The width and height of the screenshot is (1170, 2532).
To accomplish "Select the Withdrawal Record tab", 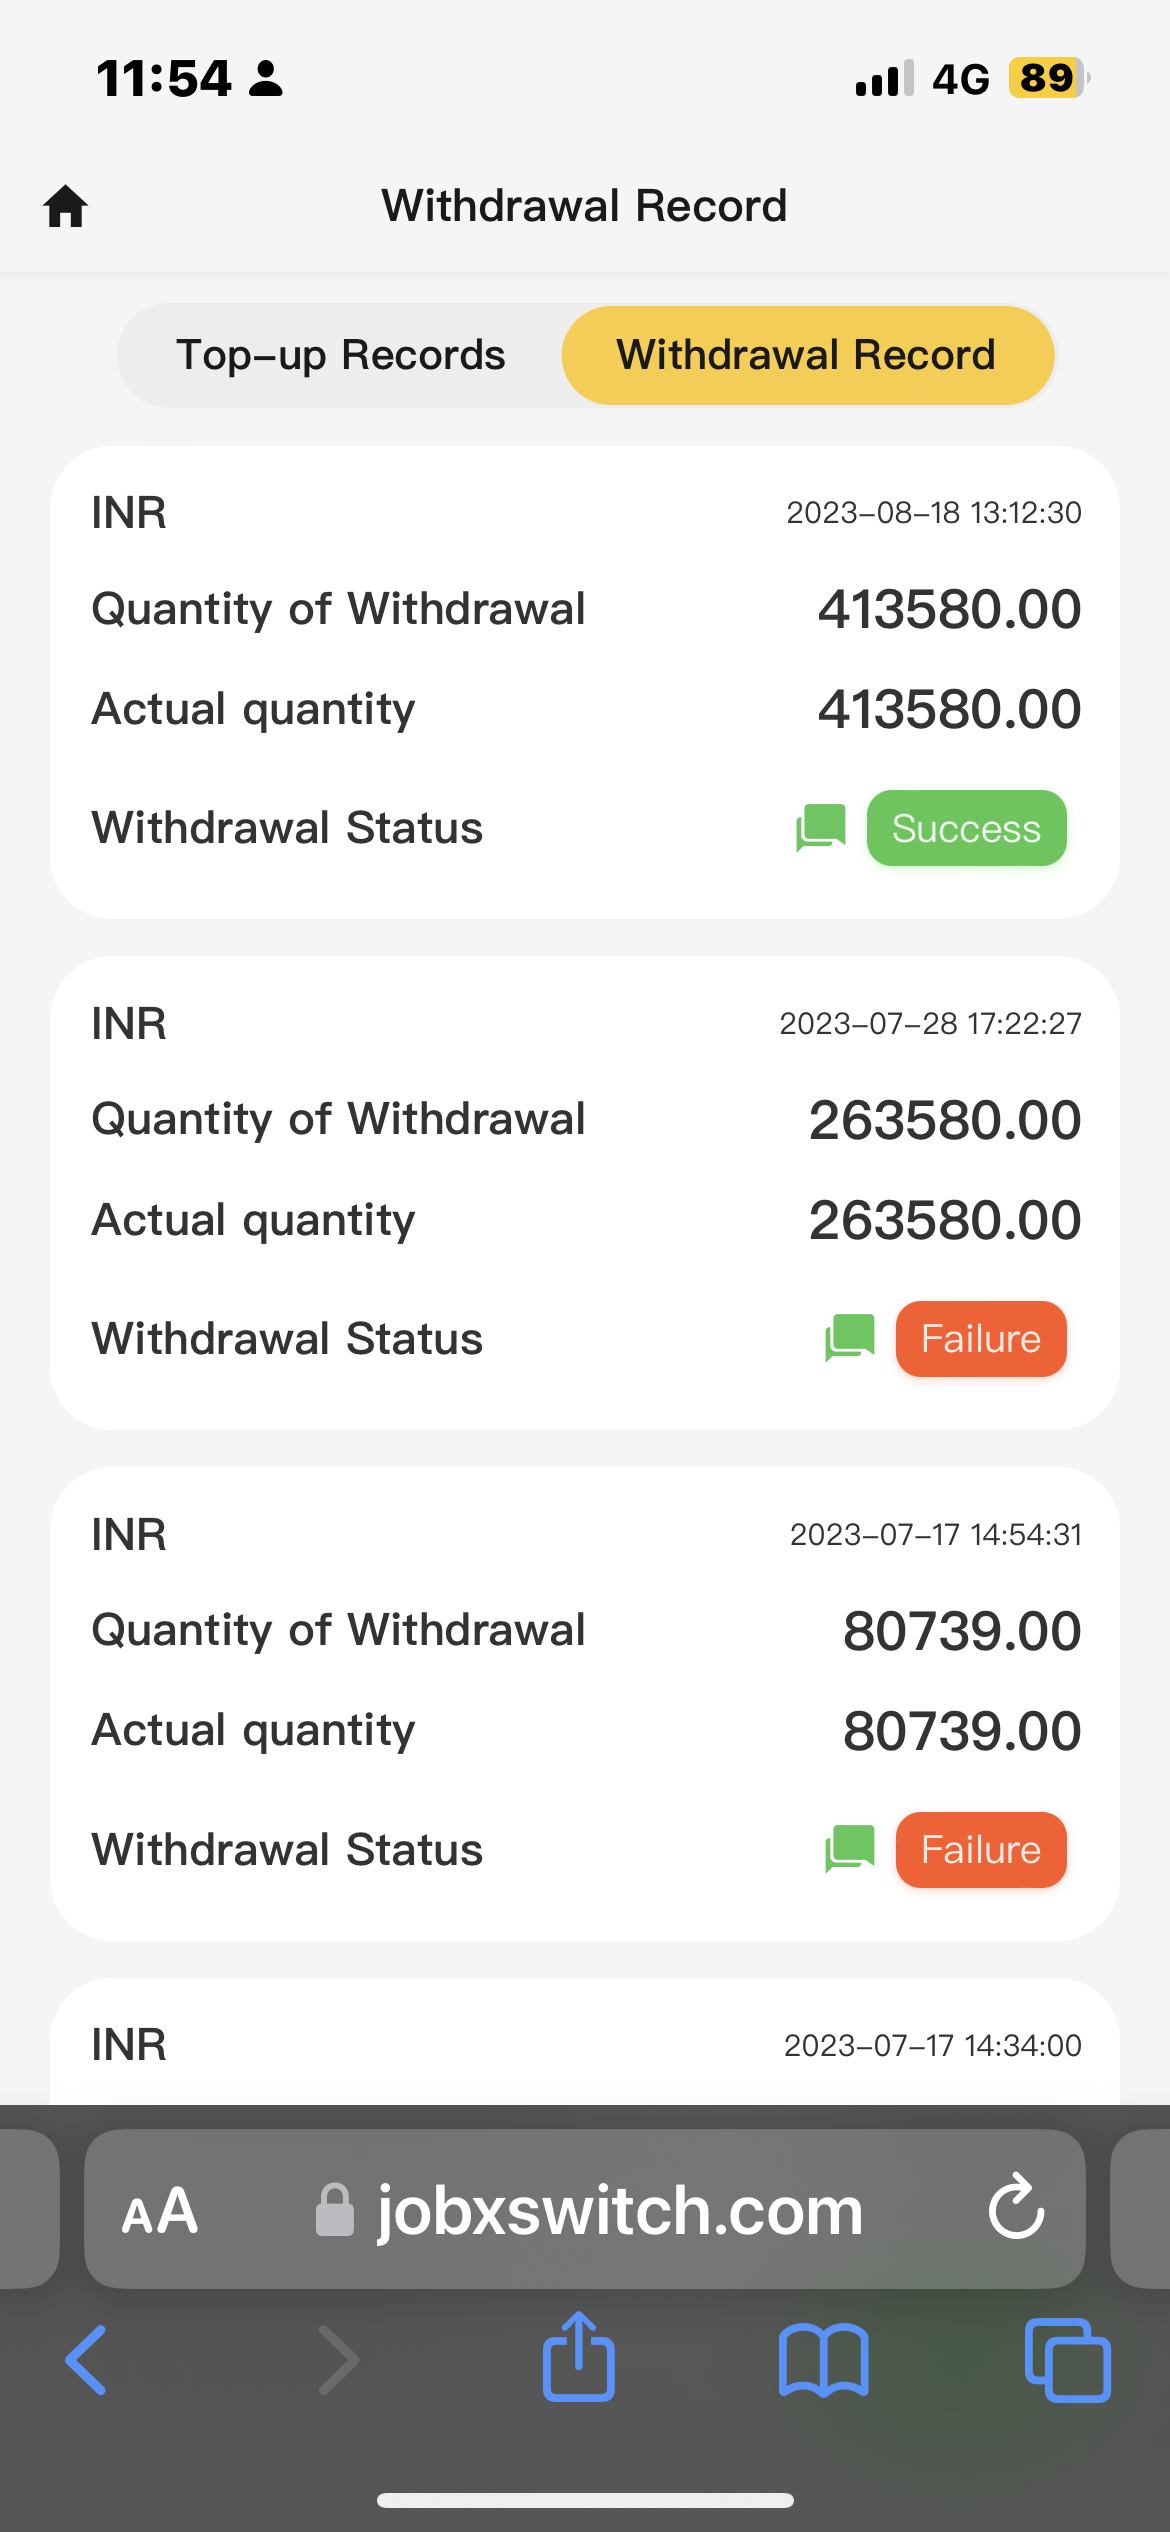I will pyautogui.click(x=807, y=355).
